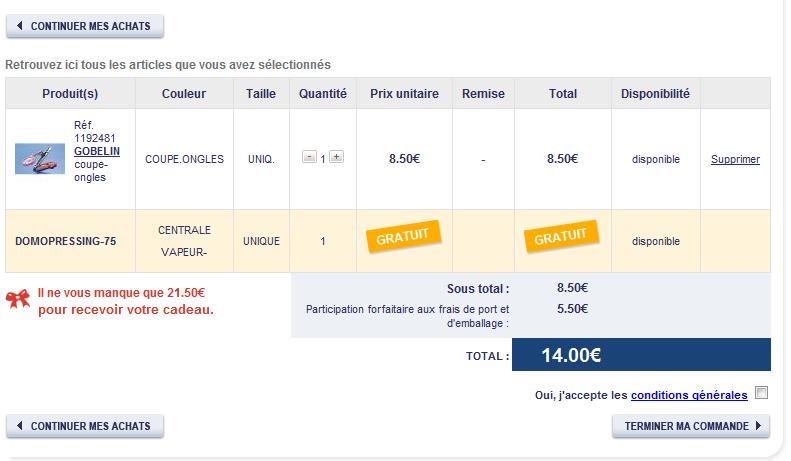Click the red gift bow icon
Screen dimensions: 791x461
point(18,299)
